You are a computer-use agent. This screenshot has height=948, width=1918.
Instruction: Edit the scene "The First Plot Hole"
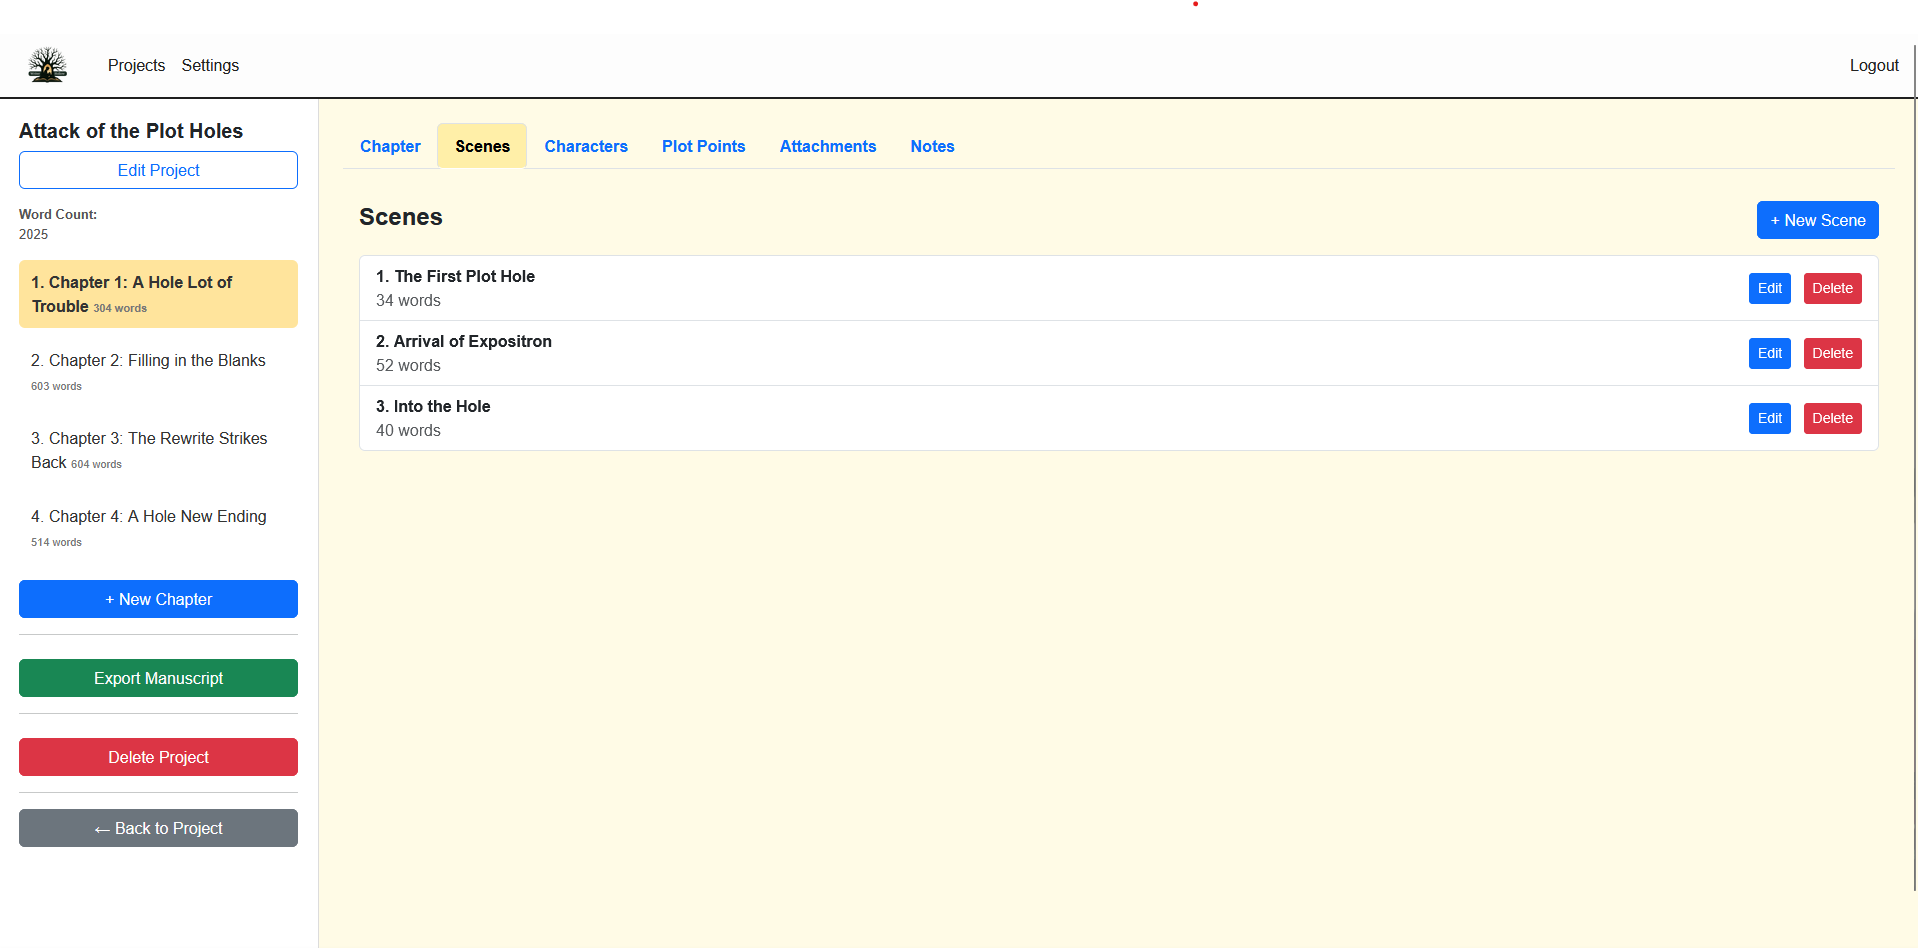tap(1769, 288)
